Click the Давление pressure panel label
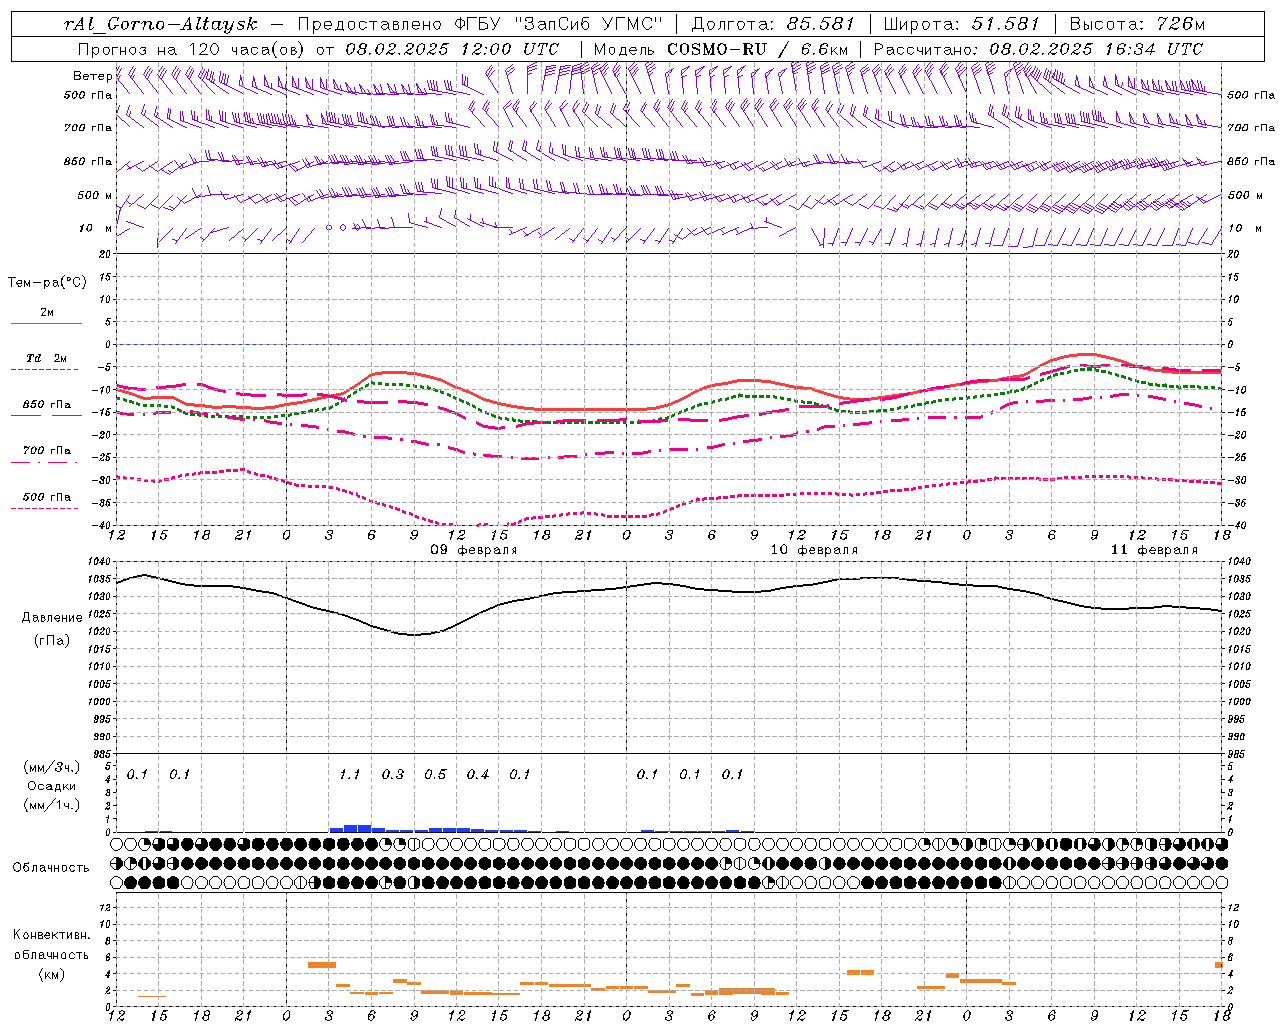The width and height of the screenshot is (1280, 1024). (52, 618)
